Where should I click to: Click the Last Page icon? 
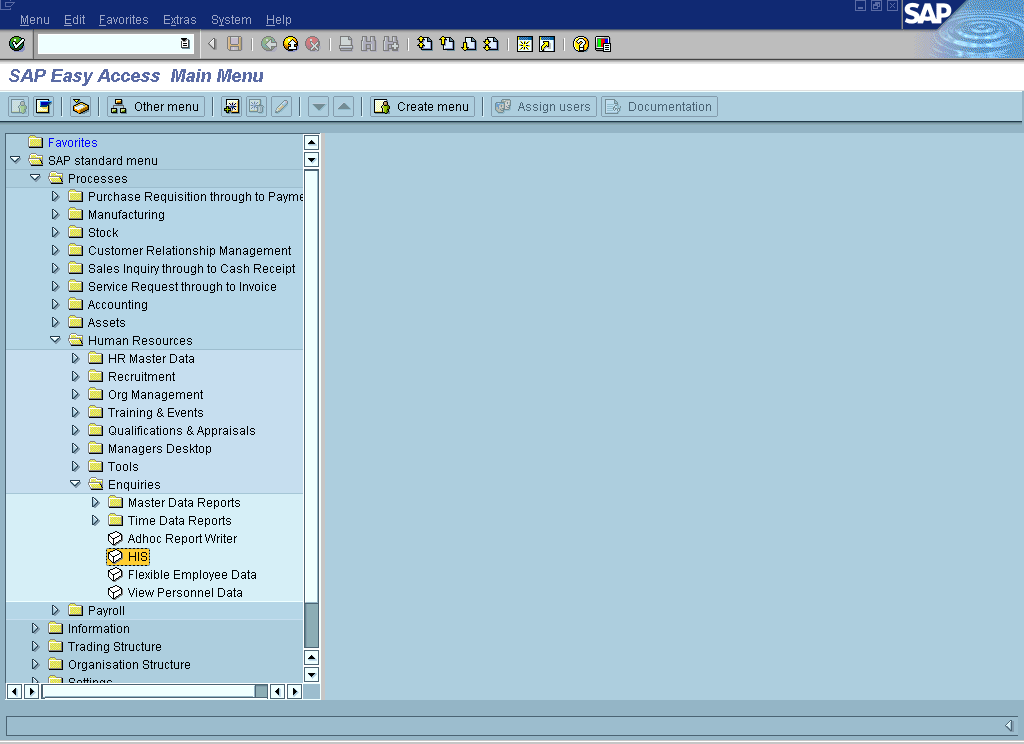click(x=491, y=44)
